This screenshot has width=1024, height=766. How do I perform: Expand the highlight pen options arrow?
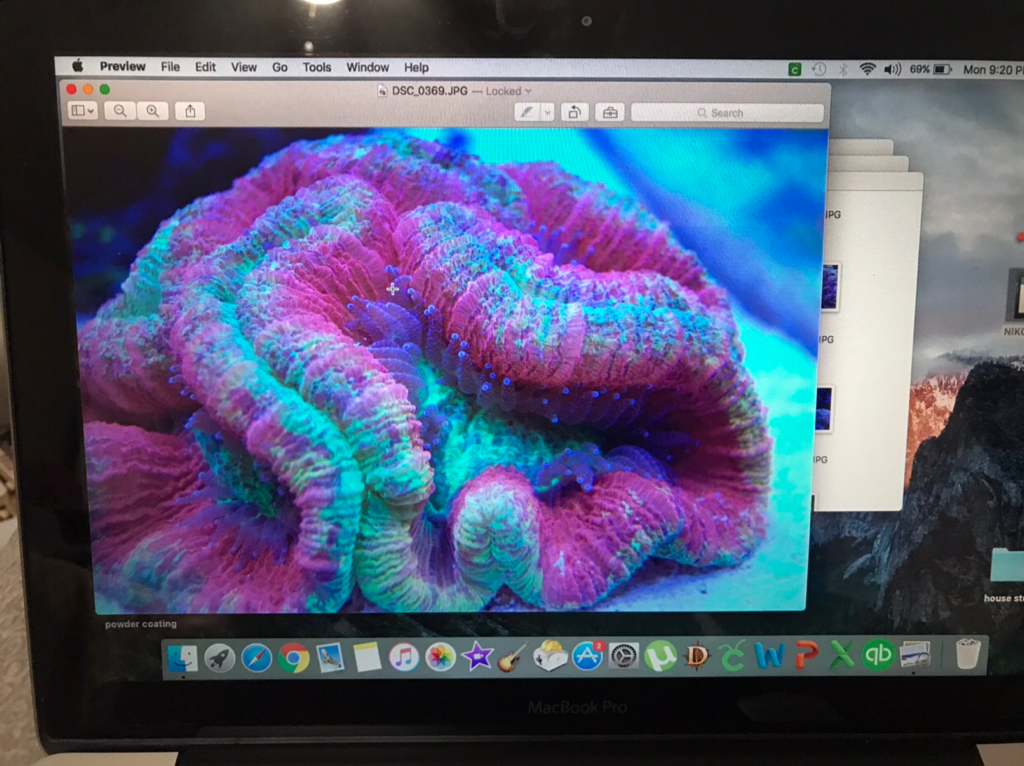(547, 112)
